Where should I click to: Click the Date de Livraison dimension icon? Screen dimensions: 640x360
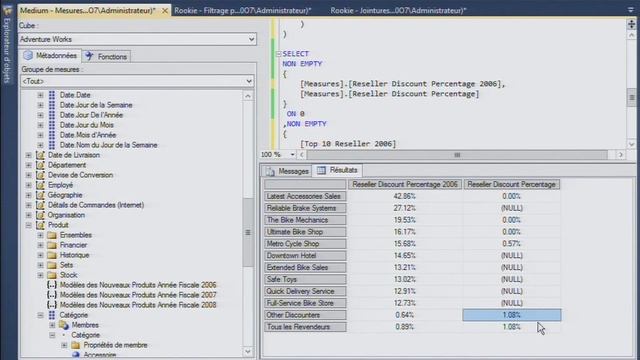[x=40, y=155]
